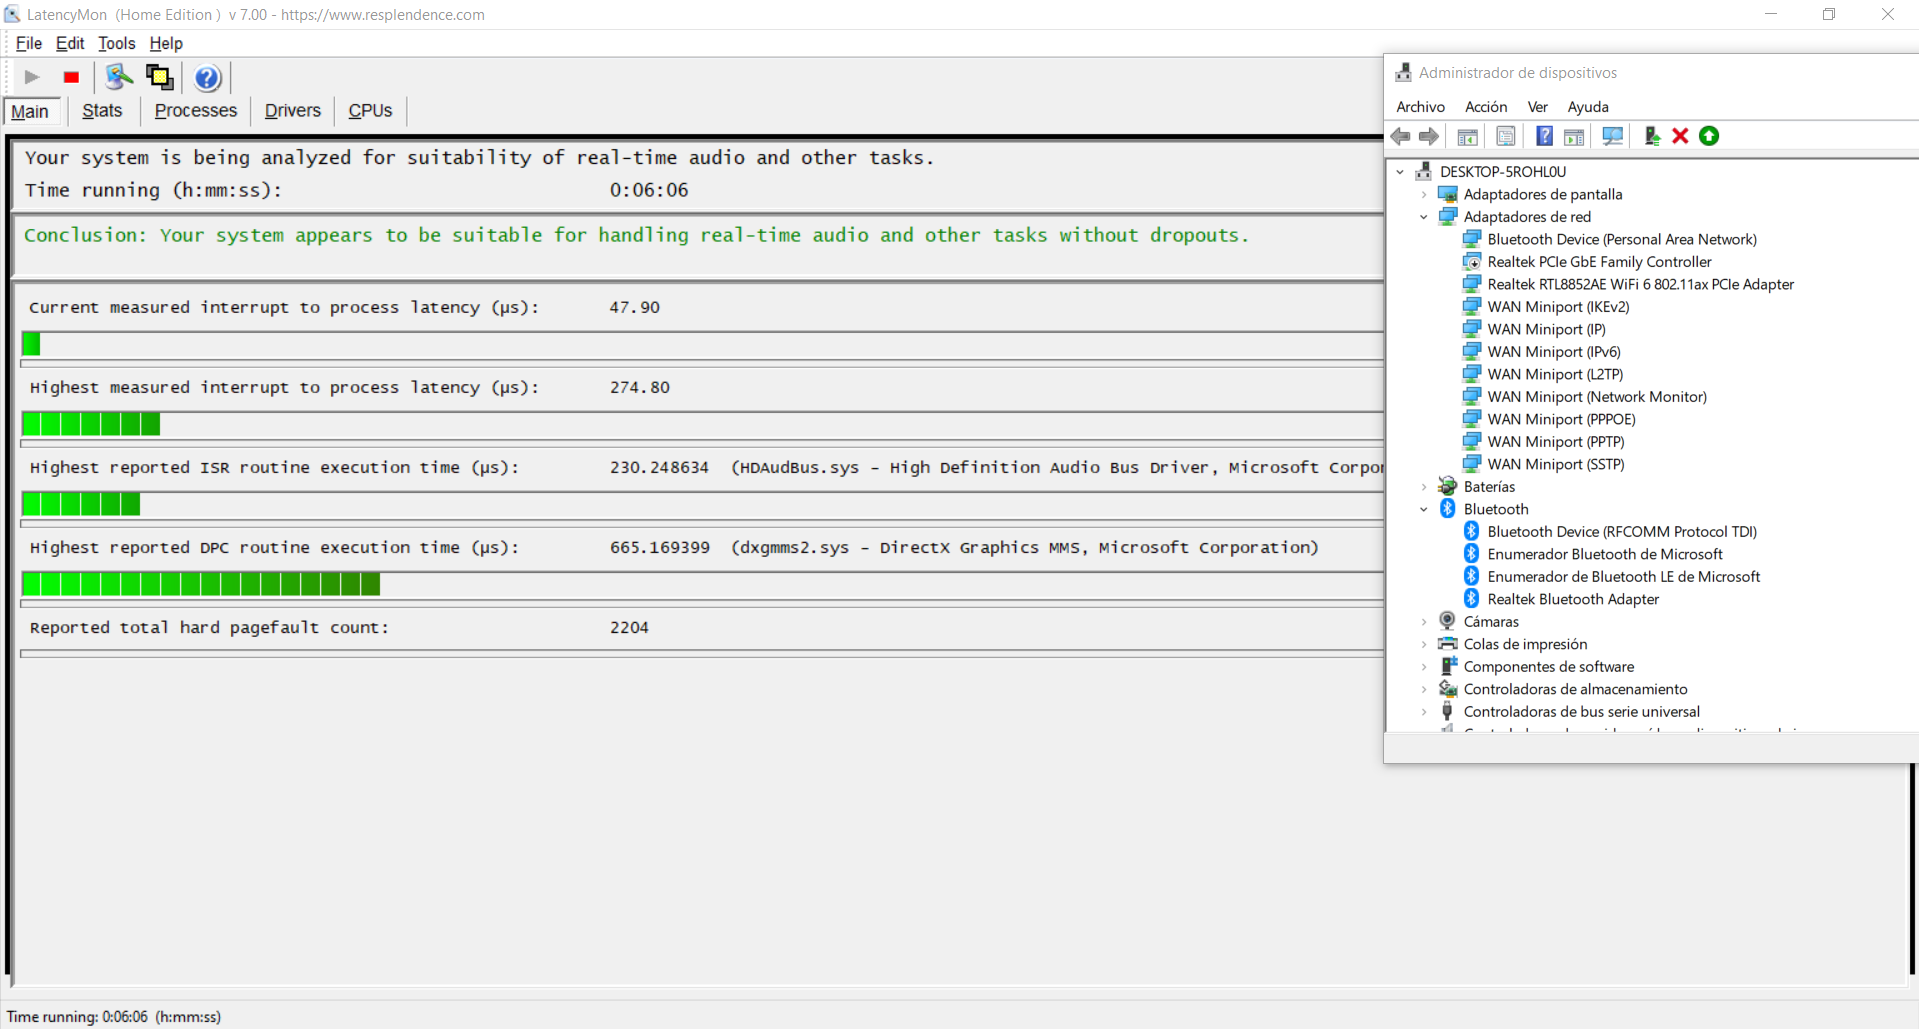Click the LatencyMon title bar app icon
This screenshot has width=1919, height=1029.
[x=12, y=14]
